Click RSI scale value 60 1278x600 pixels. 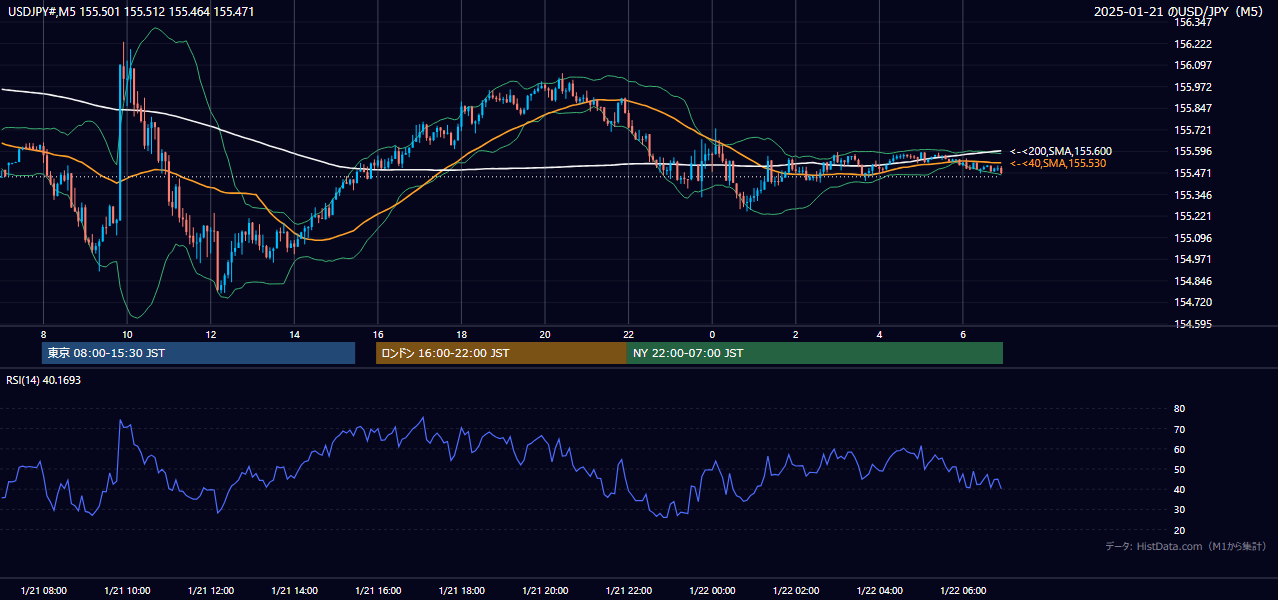[x=1180, y=449]
